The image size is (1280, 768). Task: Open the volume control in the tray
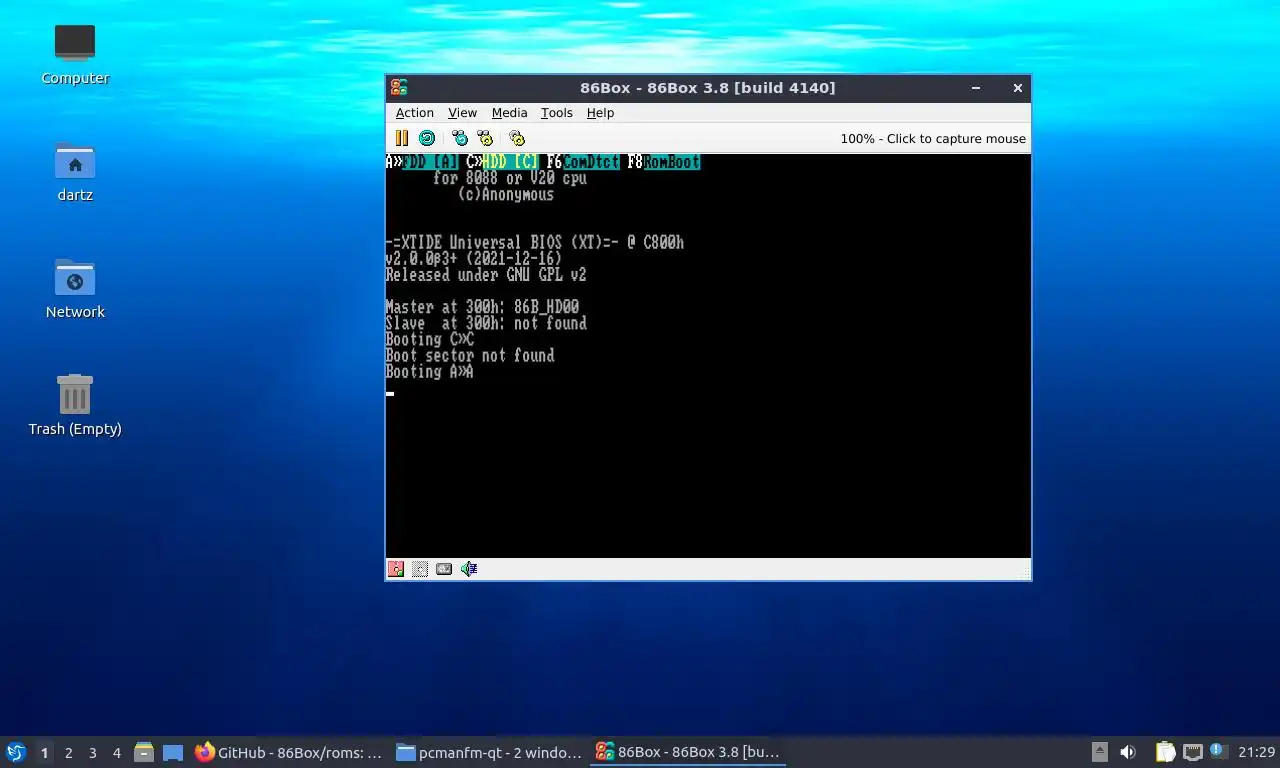coord(1128,752)
